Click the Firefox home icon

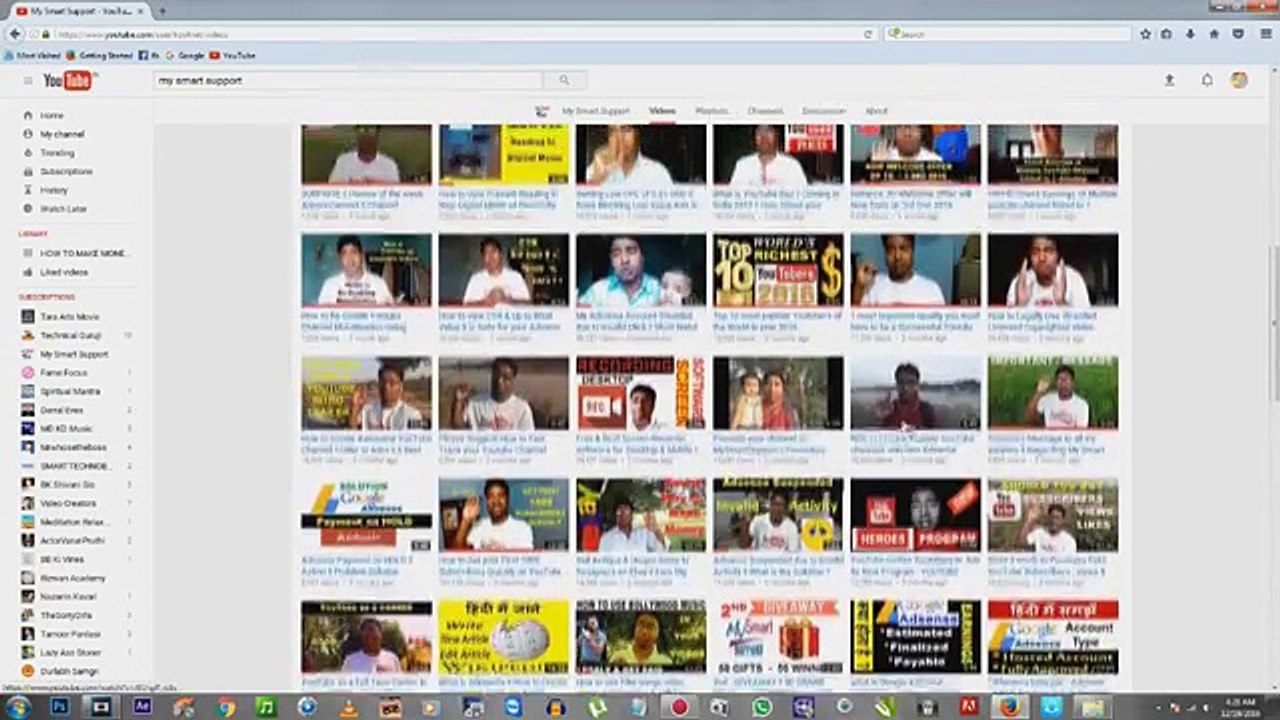1214,34
